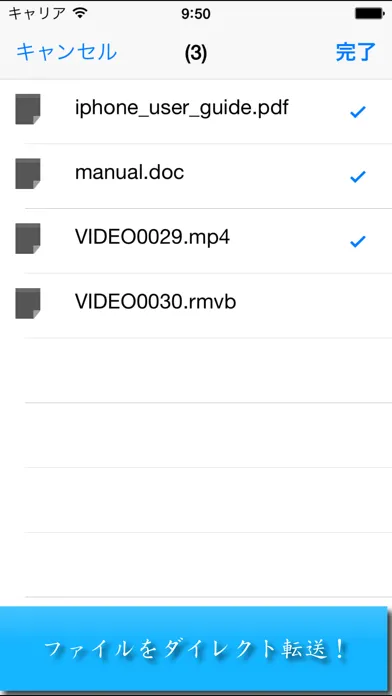Select the manual.doc file name
The width and height of the screenshot is (392, 696).
(x=129, y=172)
